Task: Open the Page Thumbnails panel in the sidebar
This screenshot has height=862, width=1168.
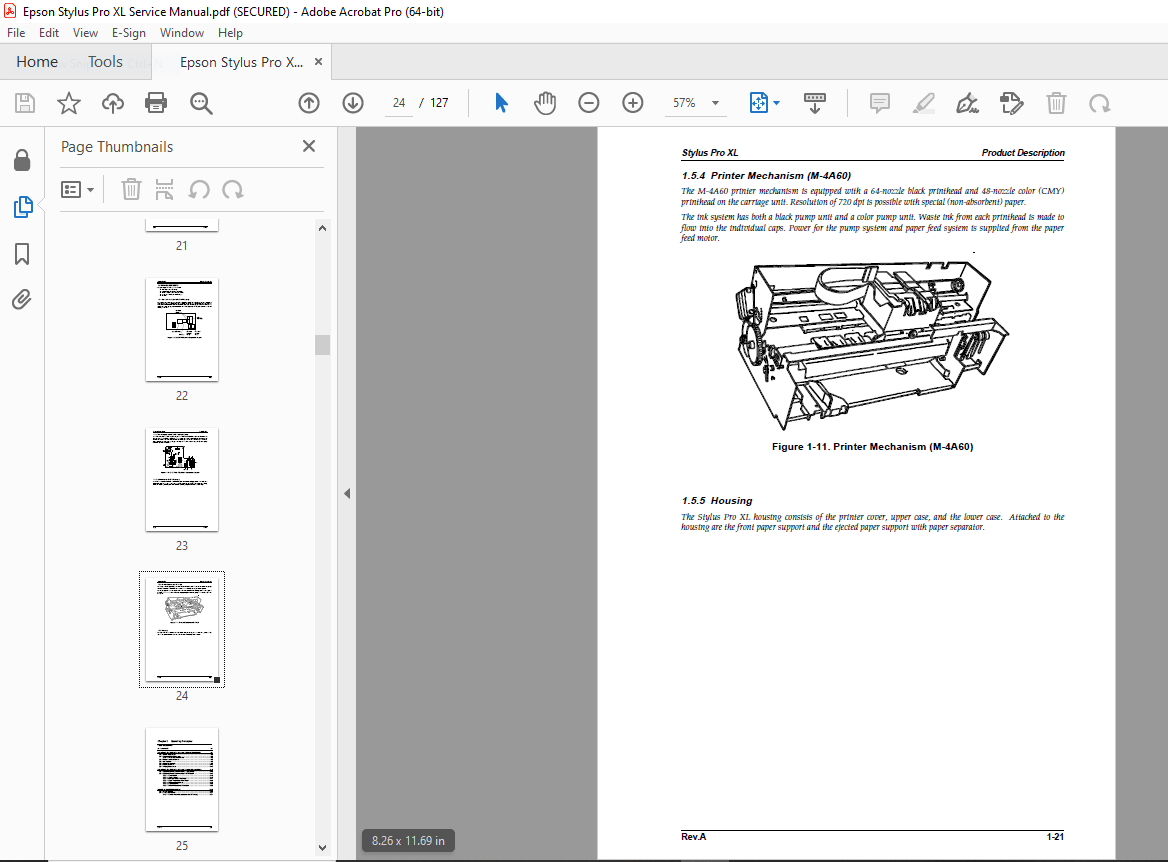Action: [24, 207]
